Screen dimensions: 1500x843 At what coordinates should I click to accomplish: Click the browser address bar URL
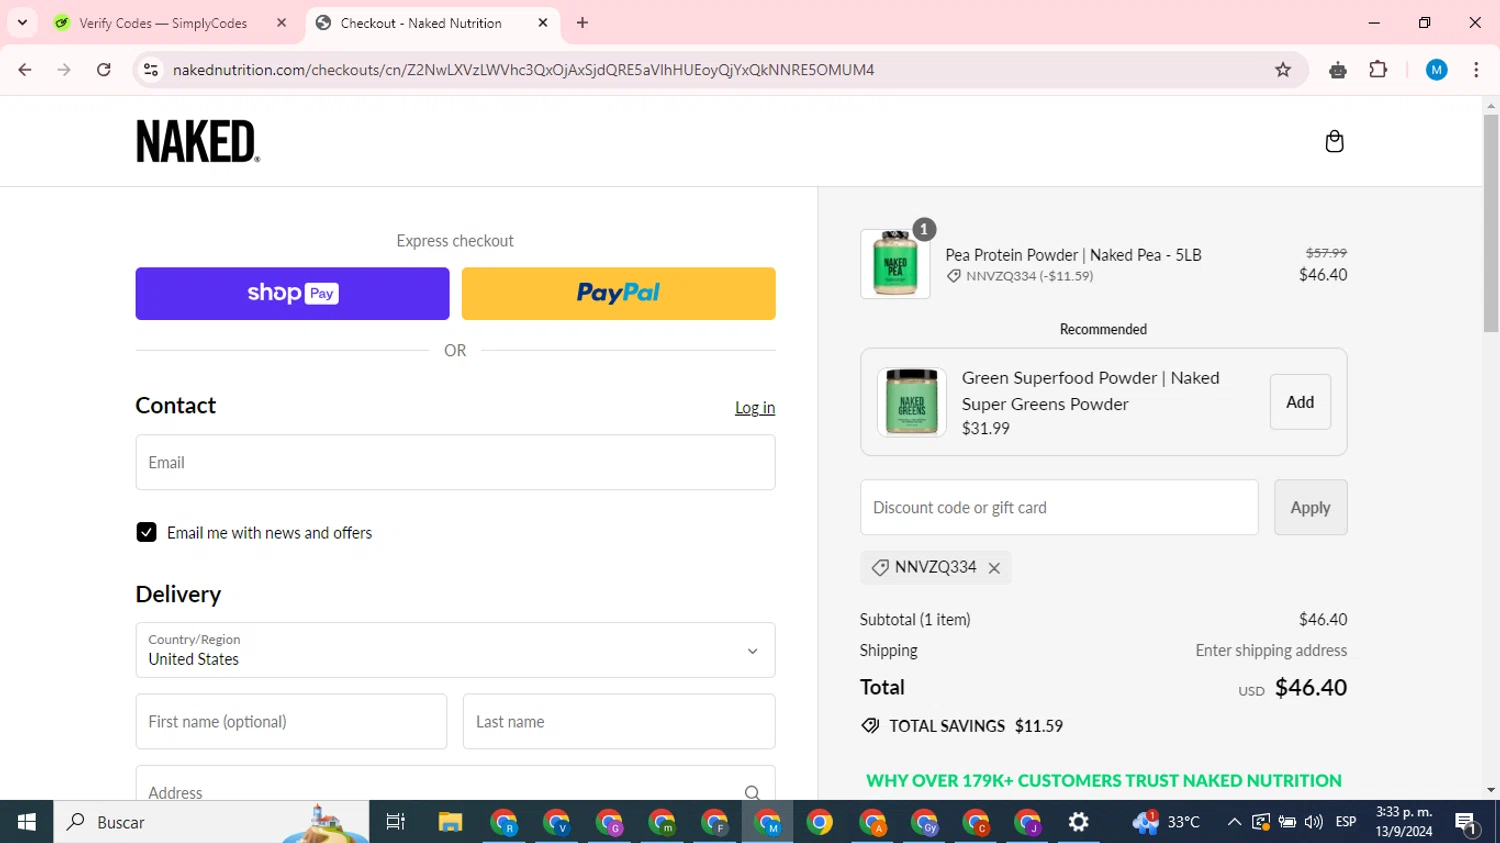(523, 70)
